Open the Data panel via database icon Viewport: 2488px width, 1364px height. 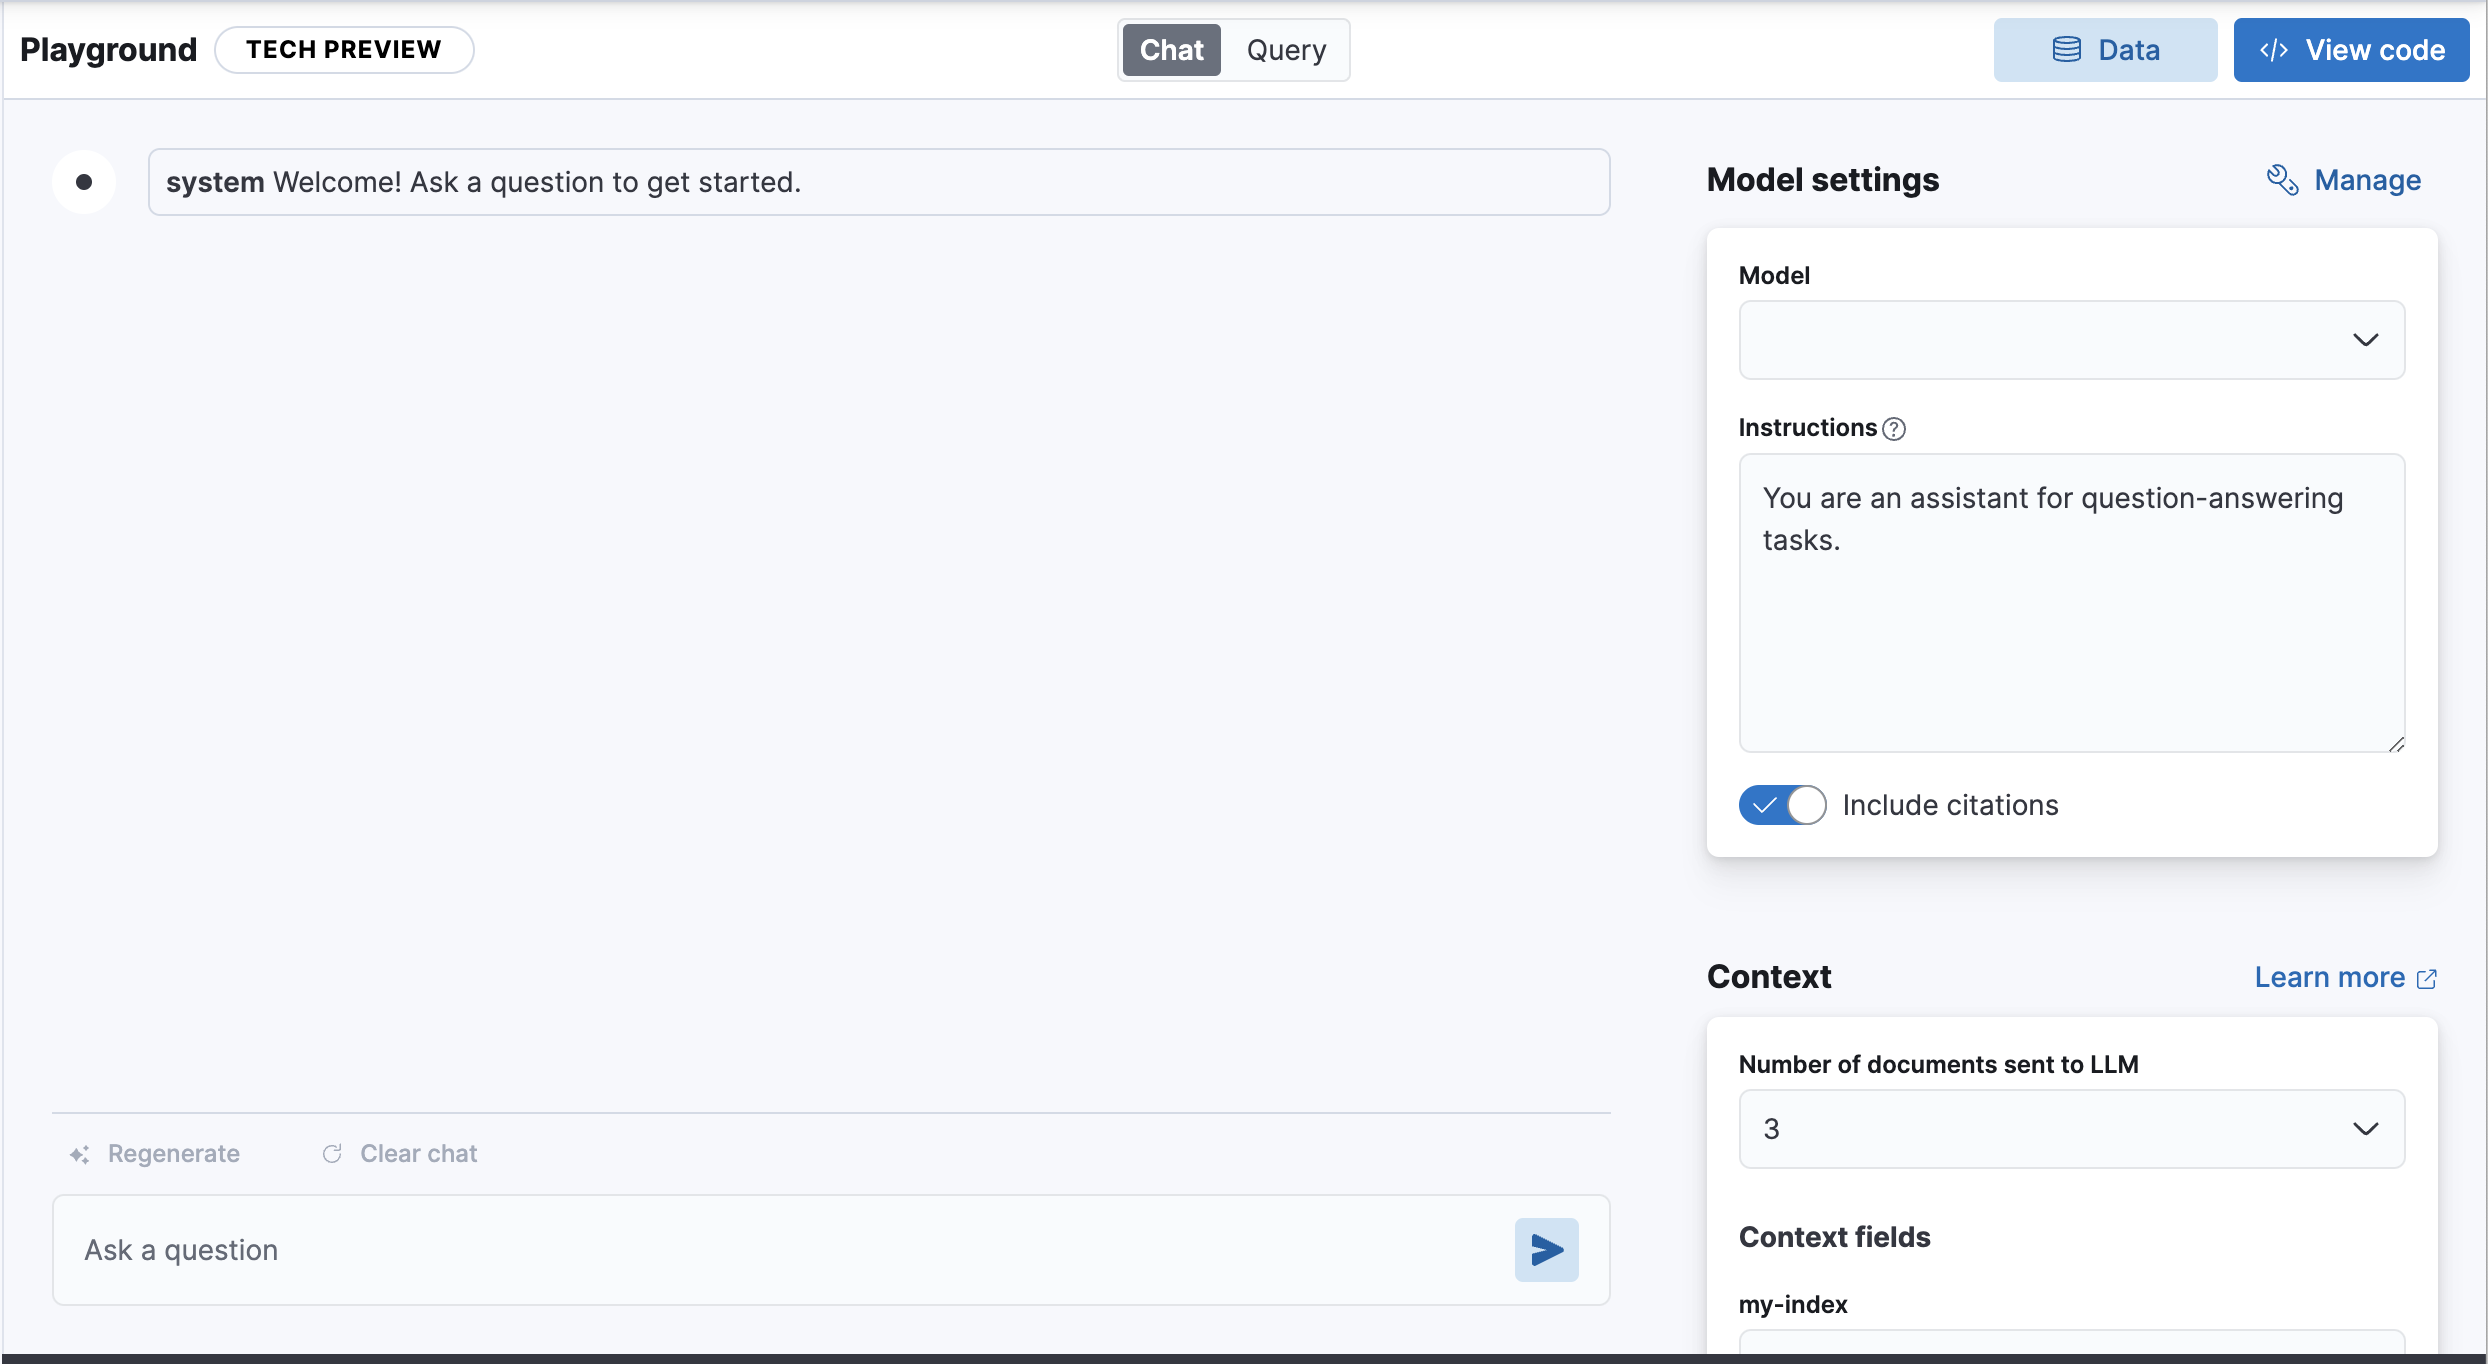coord(2067,49)
